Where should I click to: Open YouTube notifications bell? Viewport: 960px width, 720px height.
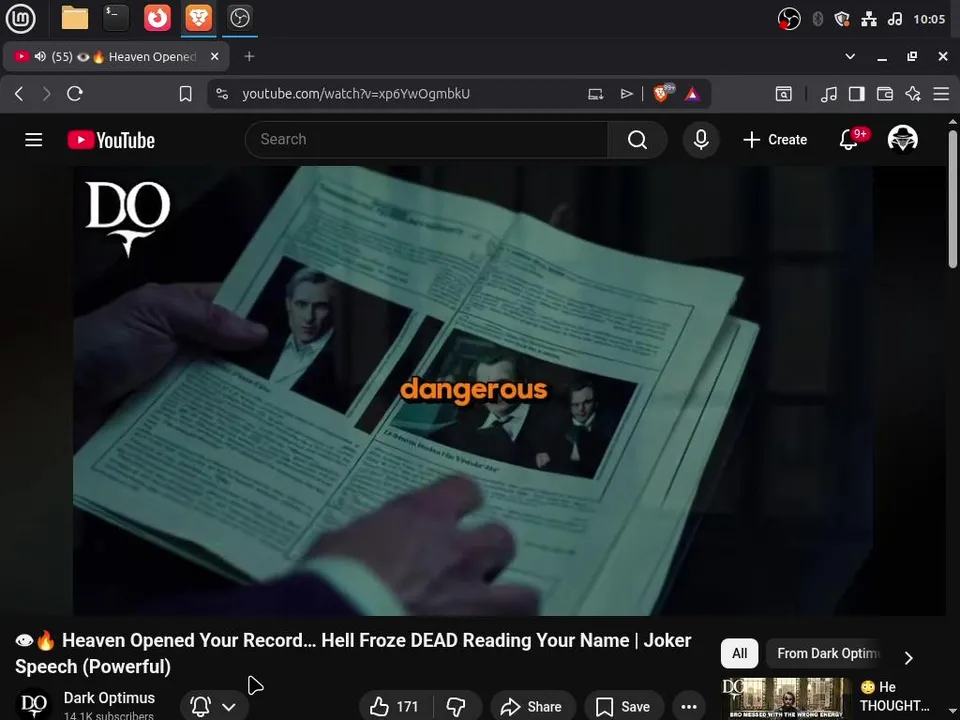(x=849, y=140)
